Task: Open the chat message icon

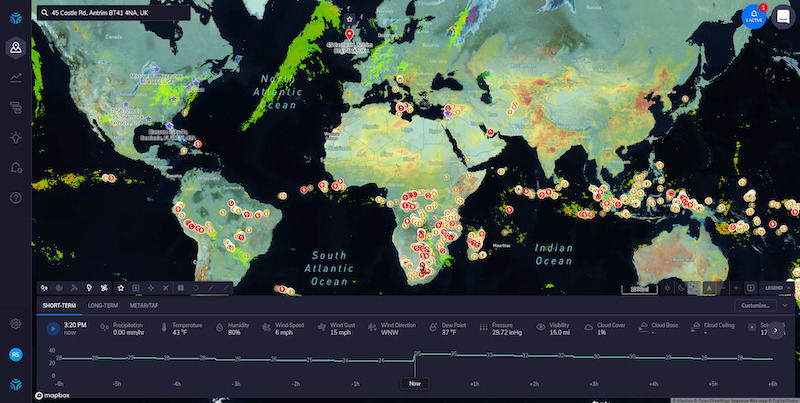Action: click(782, 16)
